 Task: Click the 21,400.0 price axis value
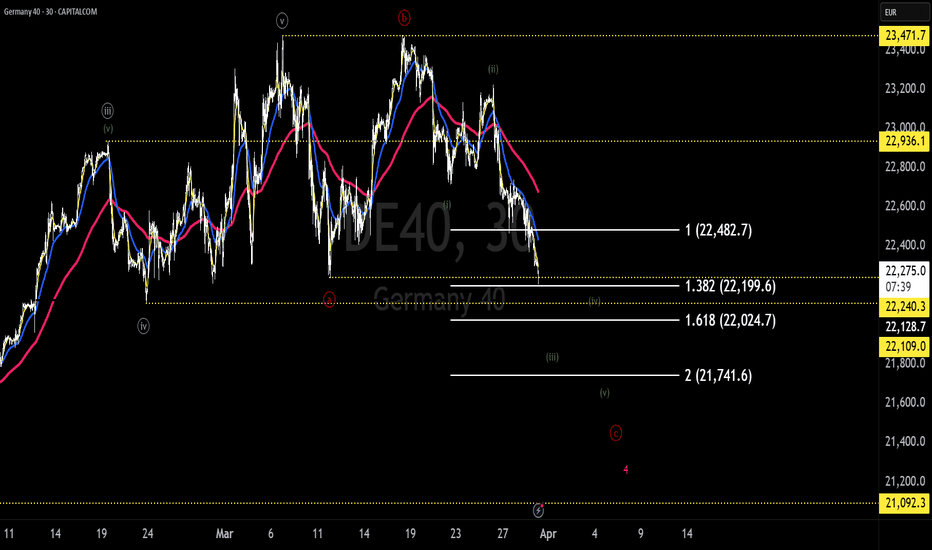905,442
